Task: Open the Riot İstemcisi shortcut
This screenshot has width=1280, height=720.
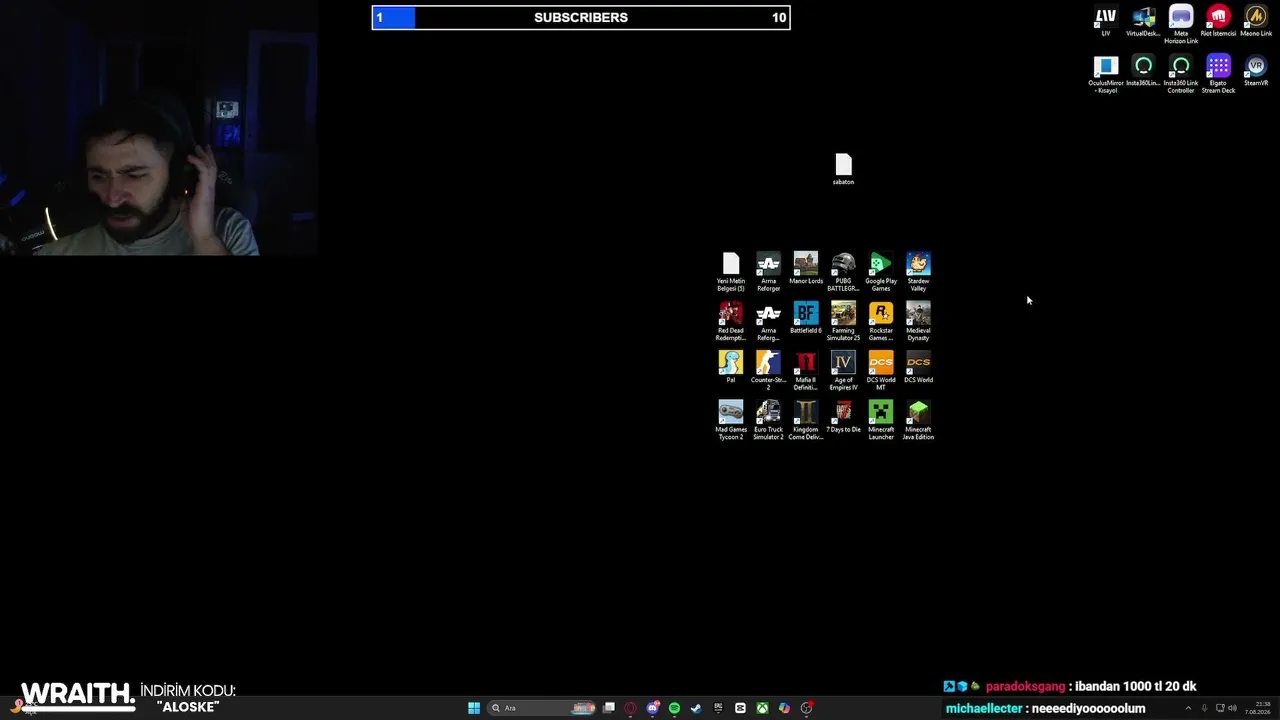Action: 1218,21
